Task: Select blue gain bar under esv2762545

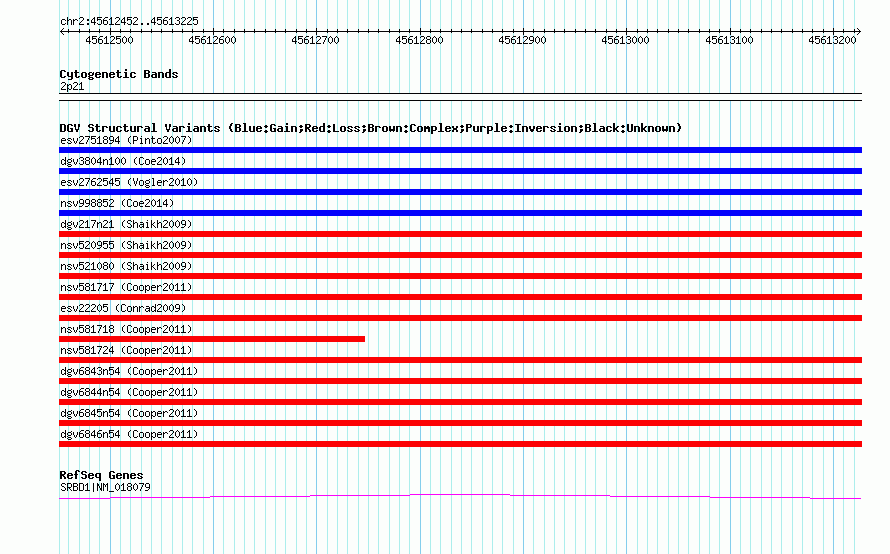Action: click(460, 192)
